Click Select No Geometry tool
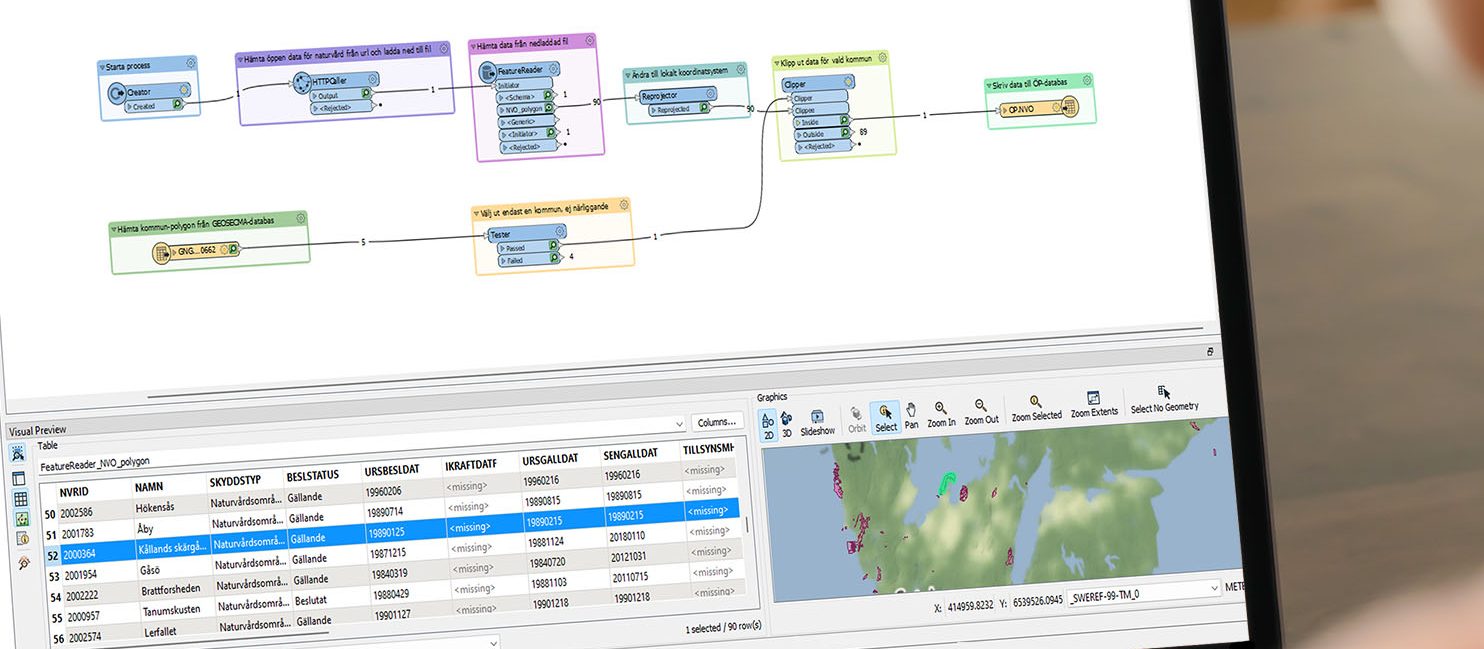The height and width of the screenshot is (649, 1484). click(x=1164, y=398)
